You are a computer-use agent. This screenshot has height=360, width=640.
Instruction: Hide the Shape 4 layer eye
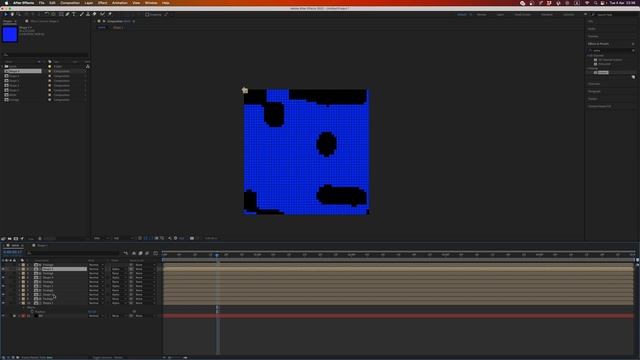[3, 278]
